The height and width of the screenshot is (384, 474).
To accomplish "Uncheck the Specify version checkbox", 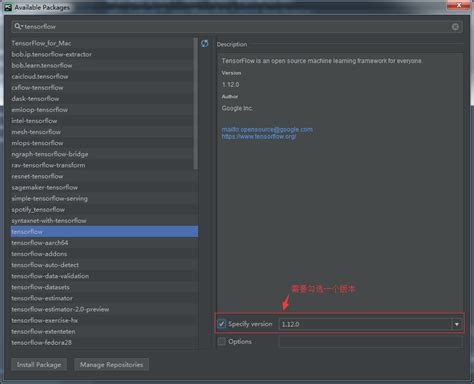I will (221, 324).
